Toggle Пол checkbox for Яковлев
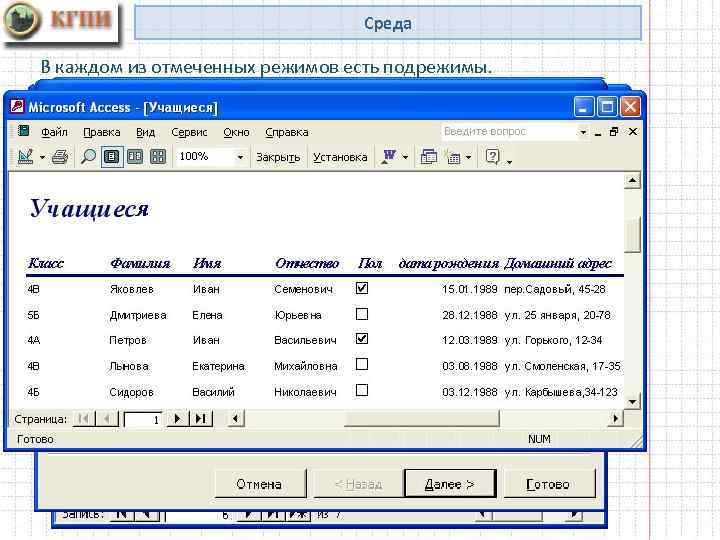Screen dimensions: 720x540 tap(362, 288)
